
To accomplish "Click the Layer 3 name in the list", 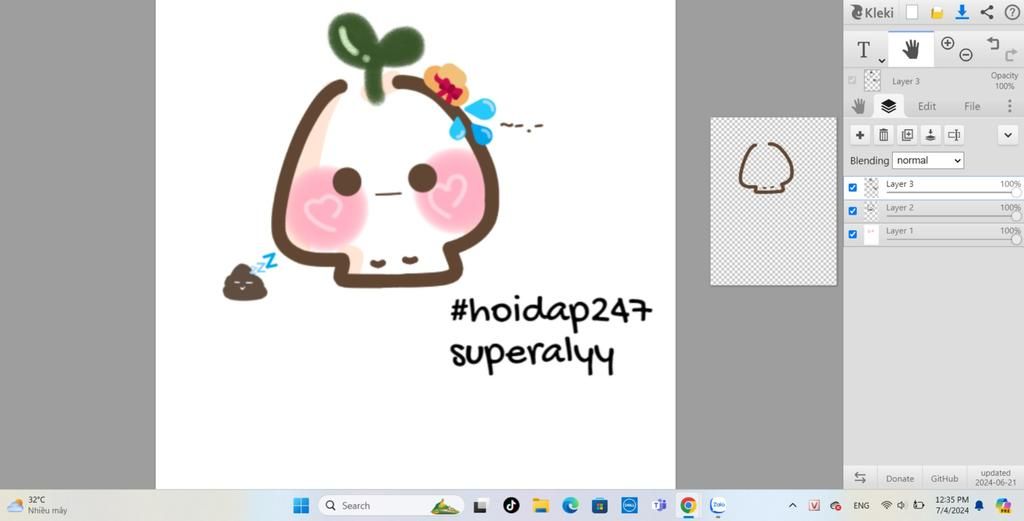I will pyautogui.click(x=899, y=184).
